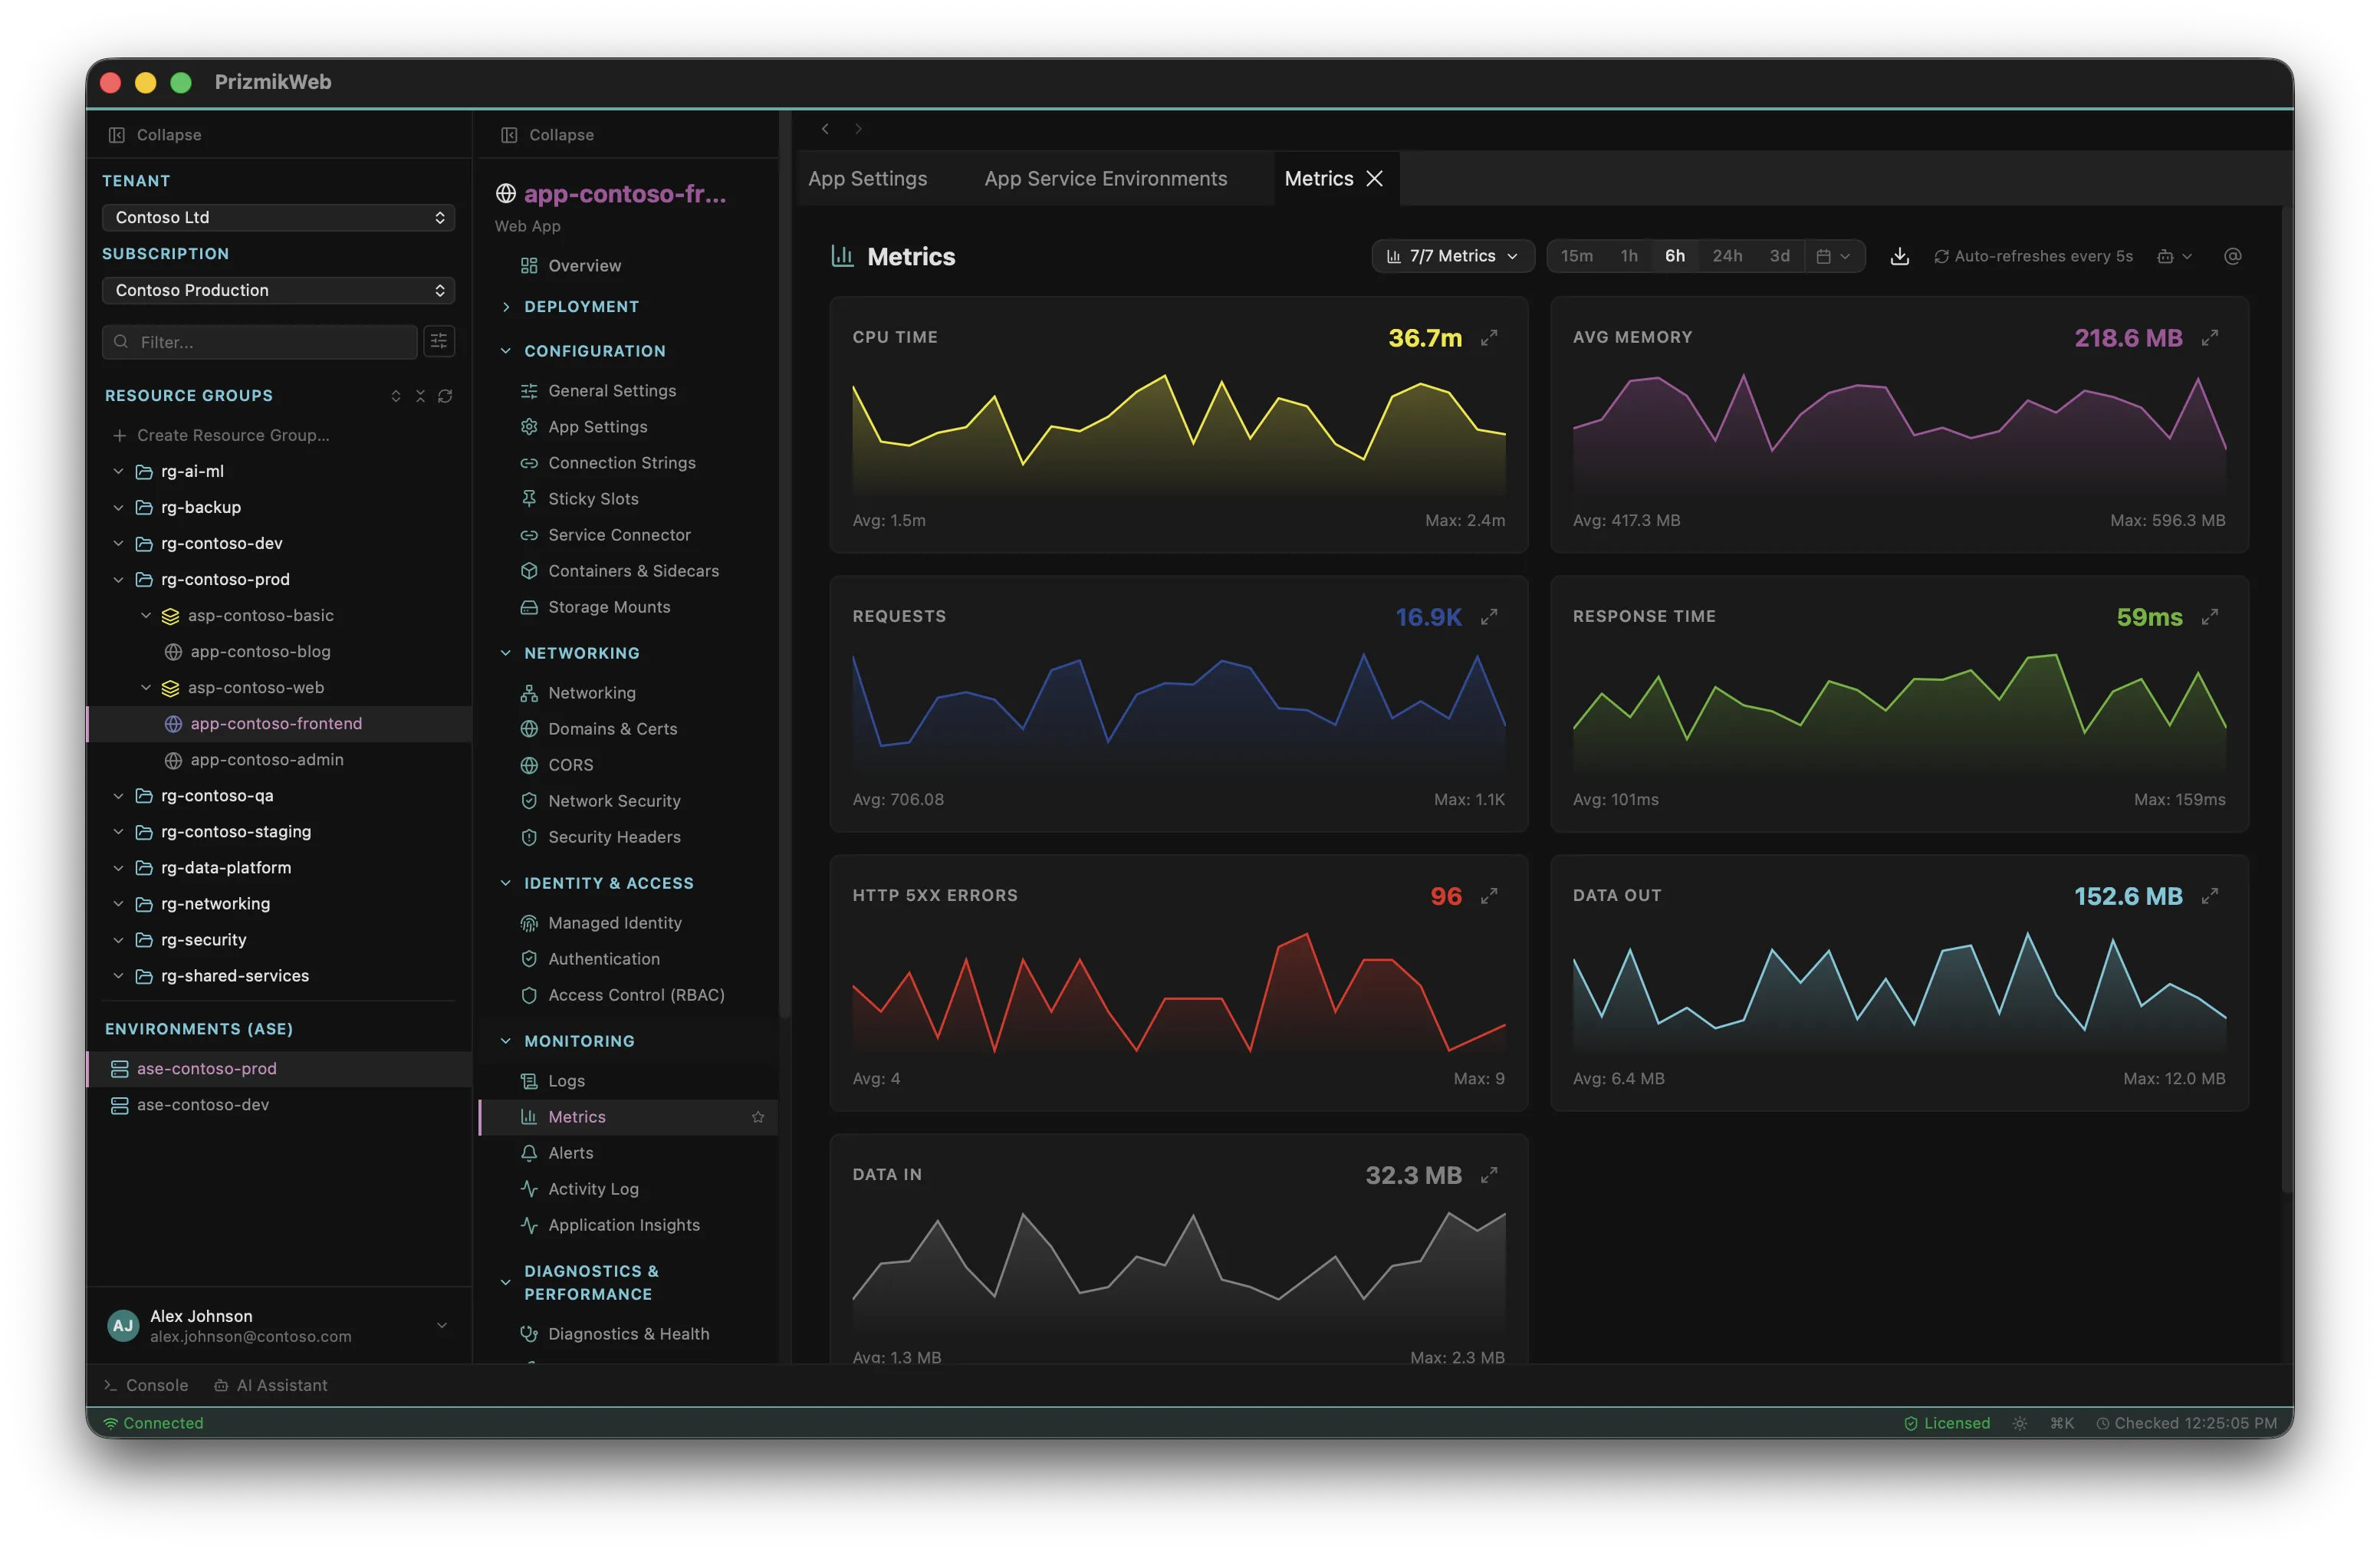This screenshot has height=1552, width=2380.
Task: Select the 15m time range
Action: click(x=1577, y=255)
